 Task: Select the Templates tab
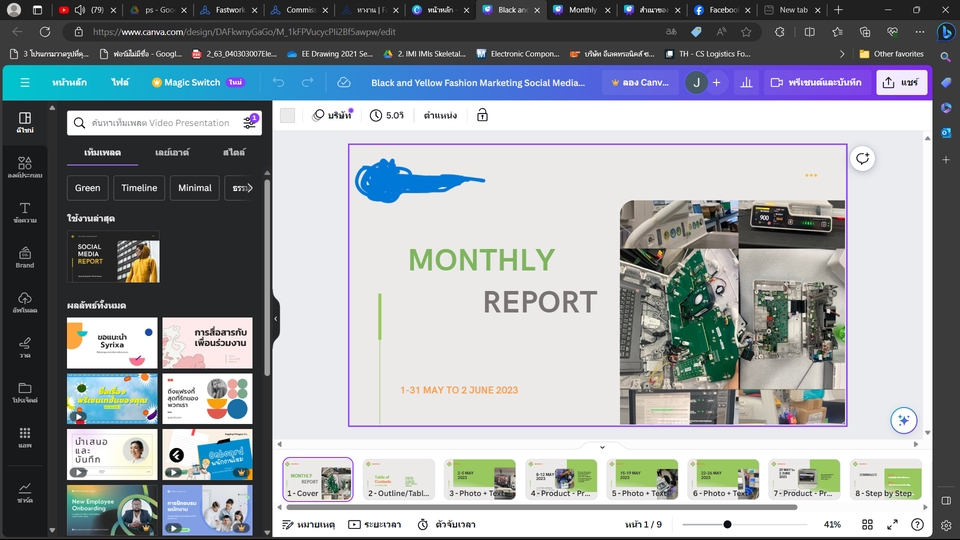(x=102, y=152)
